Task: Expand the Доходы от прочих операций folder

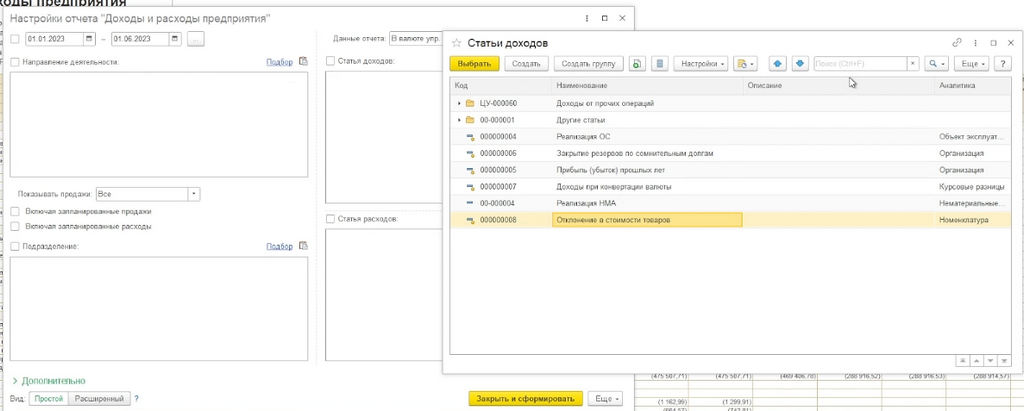Action: (460, 103)
